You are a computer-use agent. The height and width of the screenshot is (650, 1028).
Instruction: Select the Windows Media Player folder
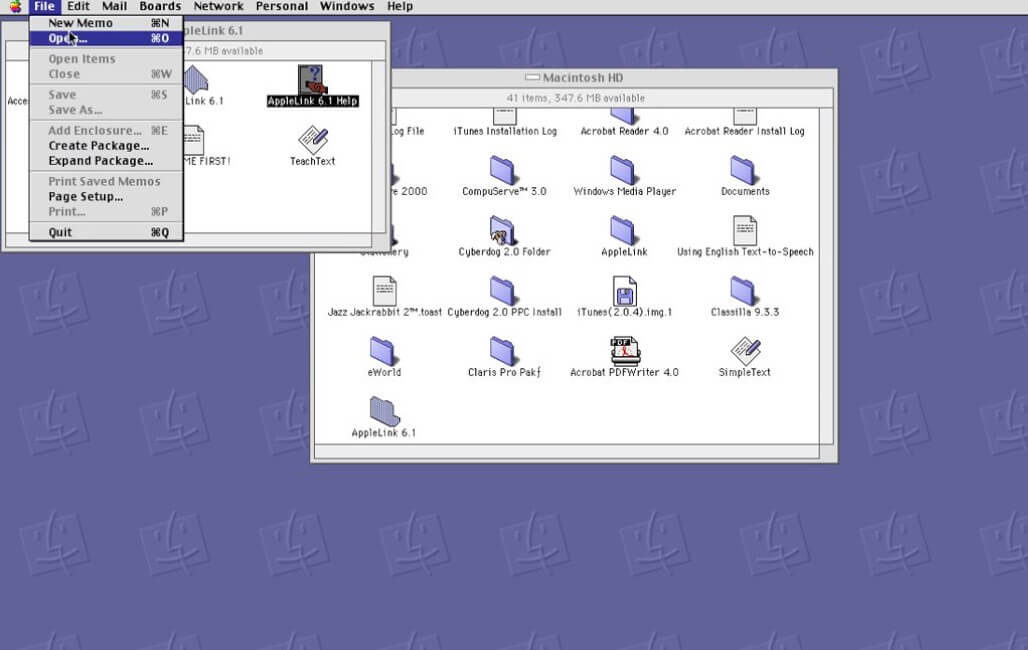coord(623,170)
